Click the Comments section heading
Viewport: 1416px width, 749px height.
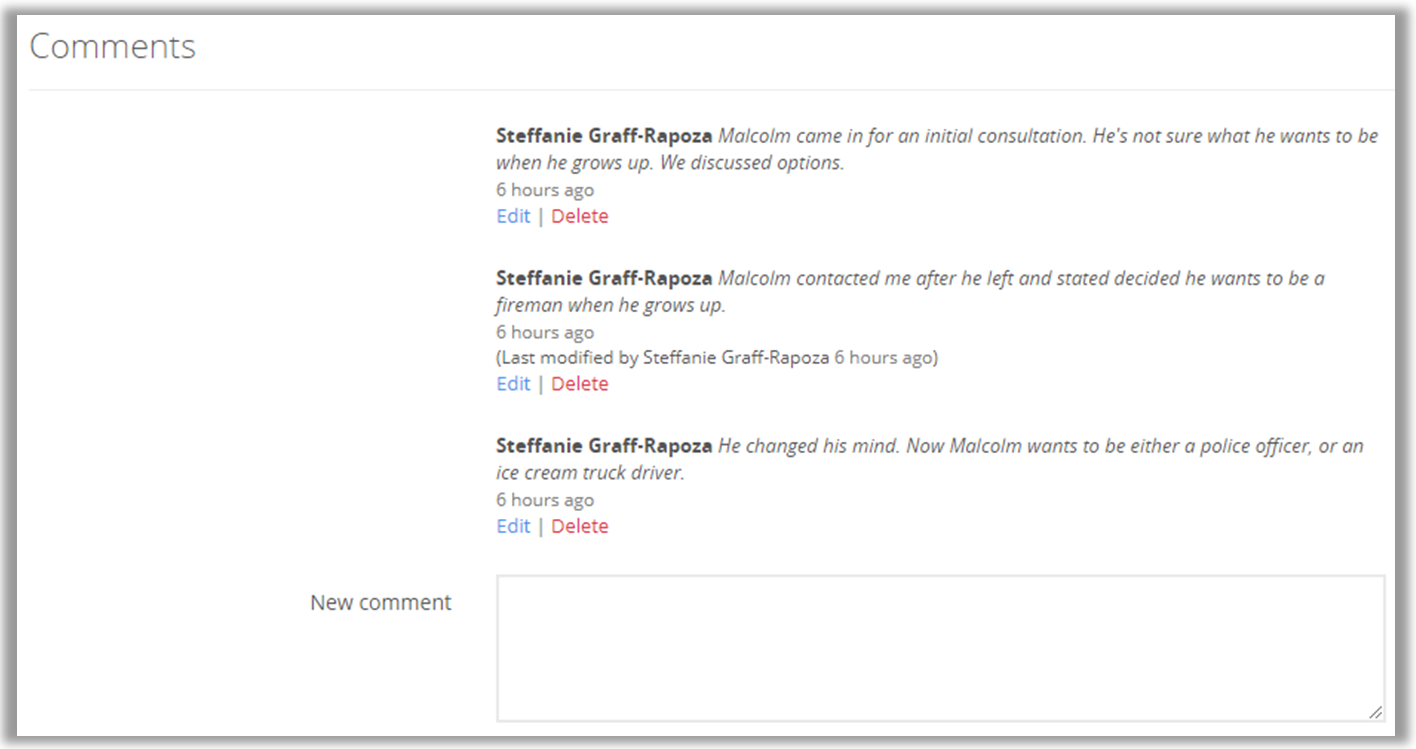[x=113, y=46]
